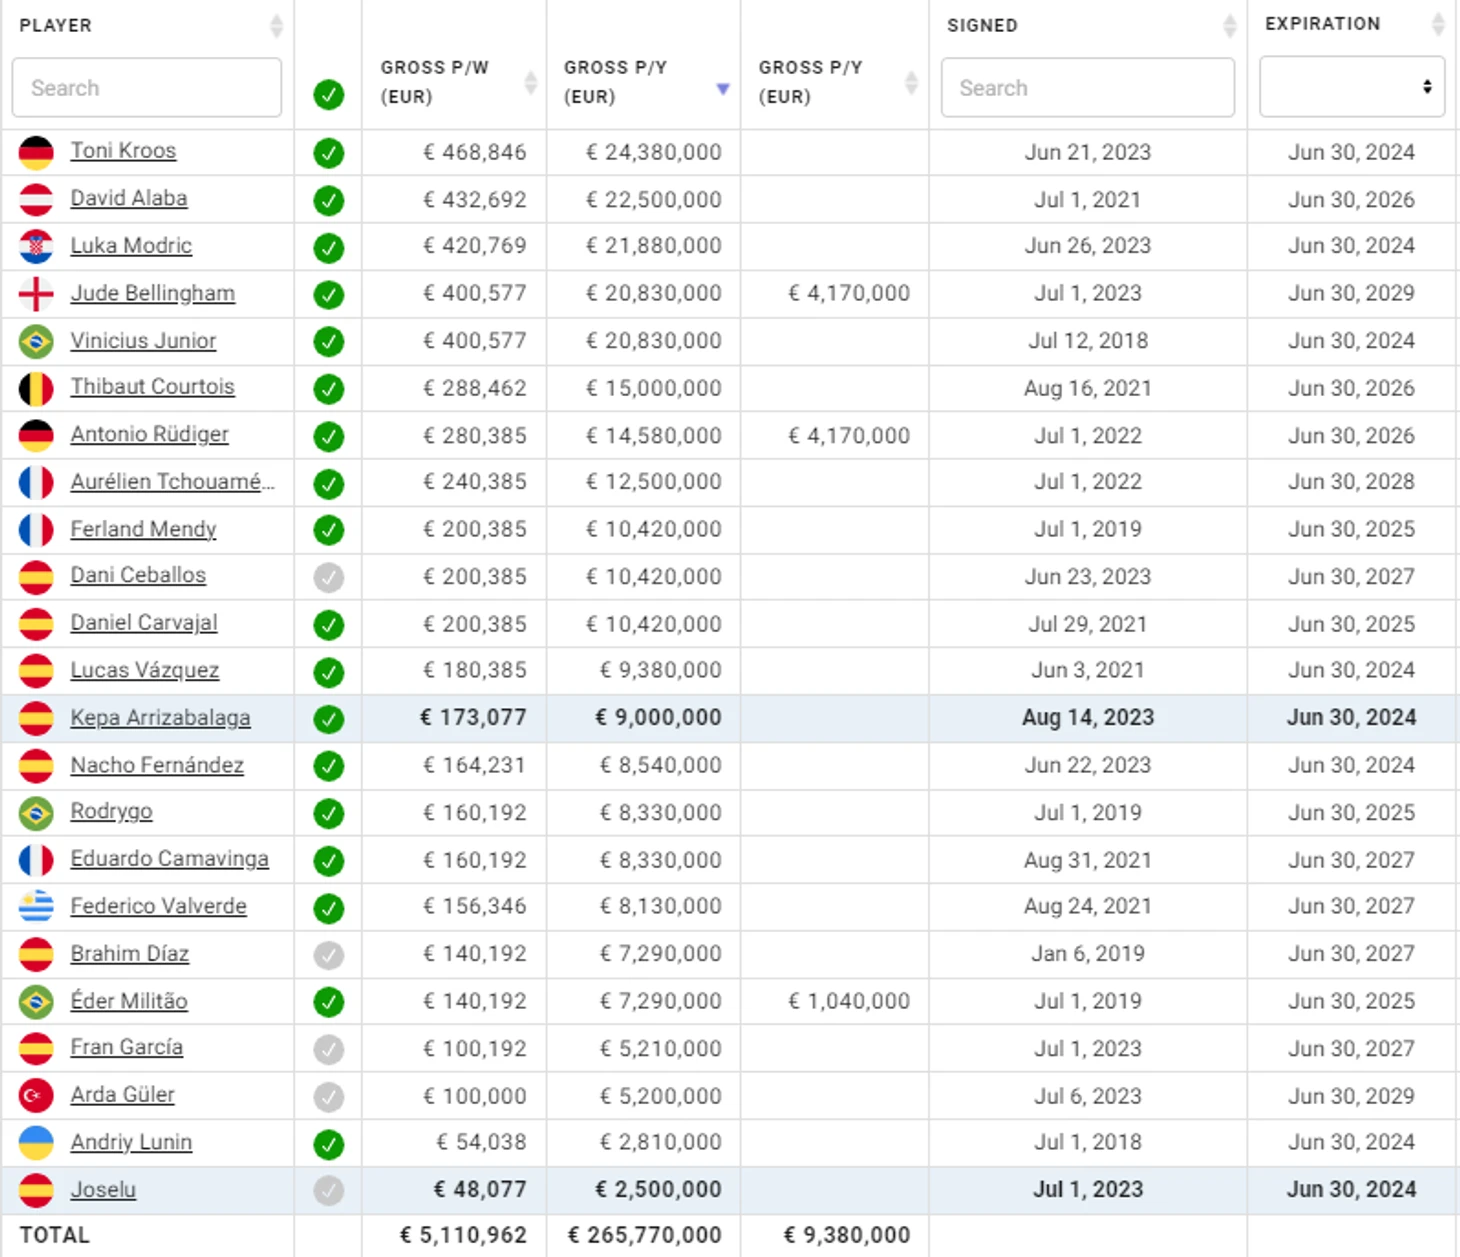Open Eduardo Camavinga player link
This screenshot has height=1257, width=1460.
pyautogui.click(x=169, y=859)
